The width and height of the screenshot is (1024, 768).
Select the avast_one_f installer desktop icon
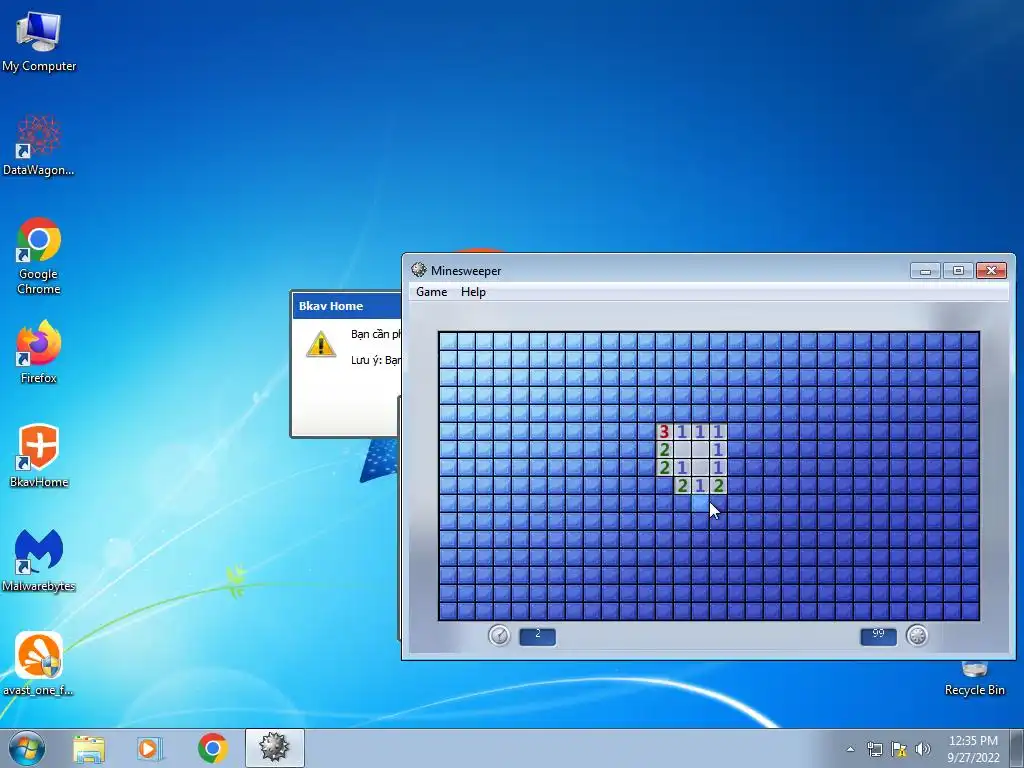pos(39,664)
